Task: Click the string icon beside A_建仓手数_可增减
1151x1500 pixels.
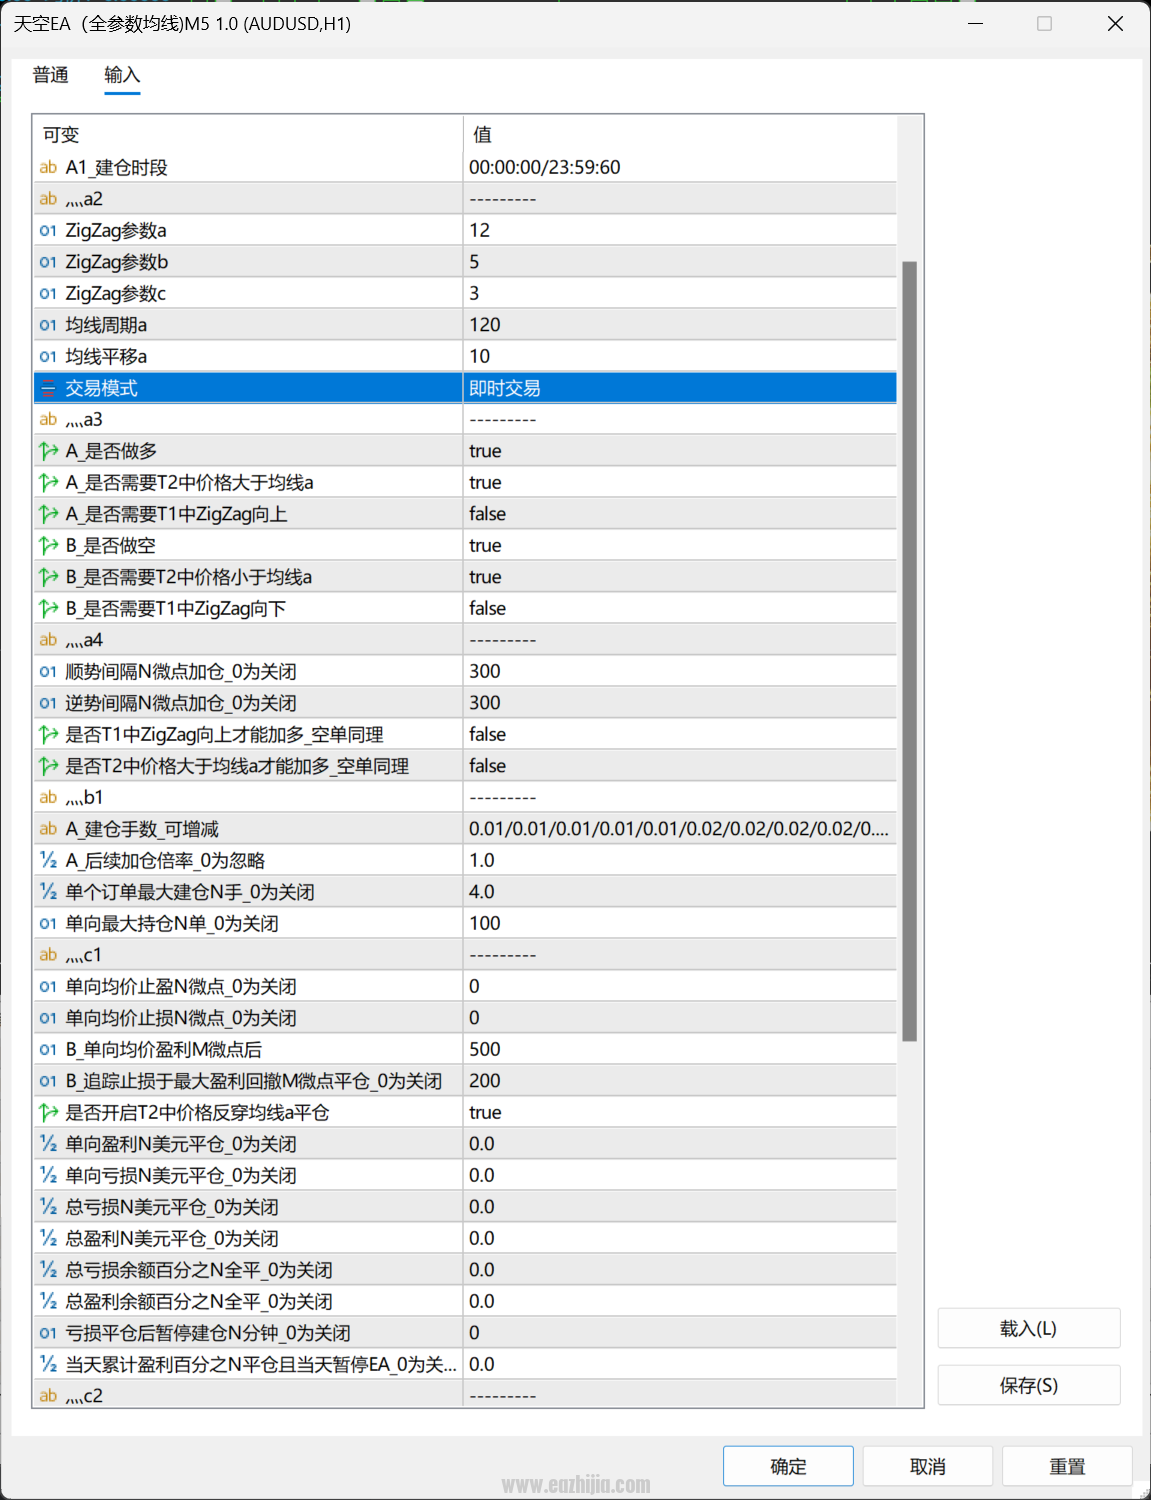Action: click(x=48, y=829)
